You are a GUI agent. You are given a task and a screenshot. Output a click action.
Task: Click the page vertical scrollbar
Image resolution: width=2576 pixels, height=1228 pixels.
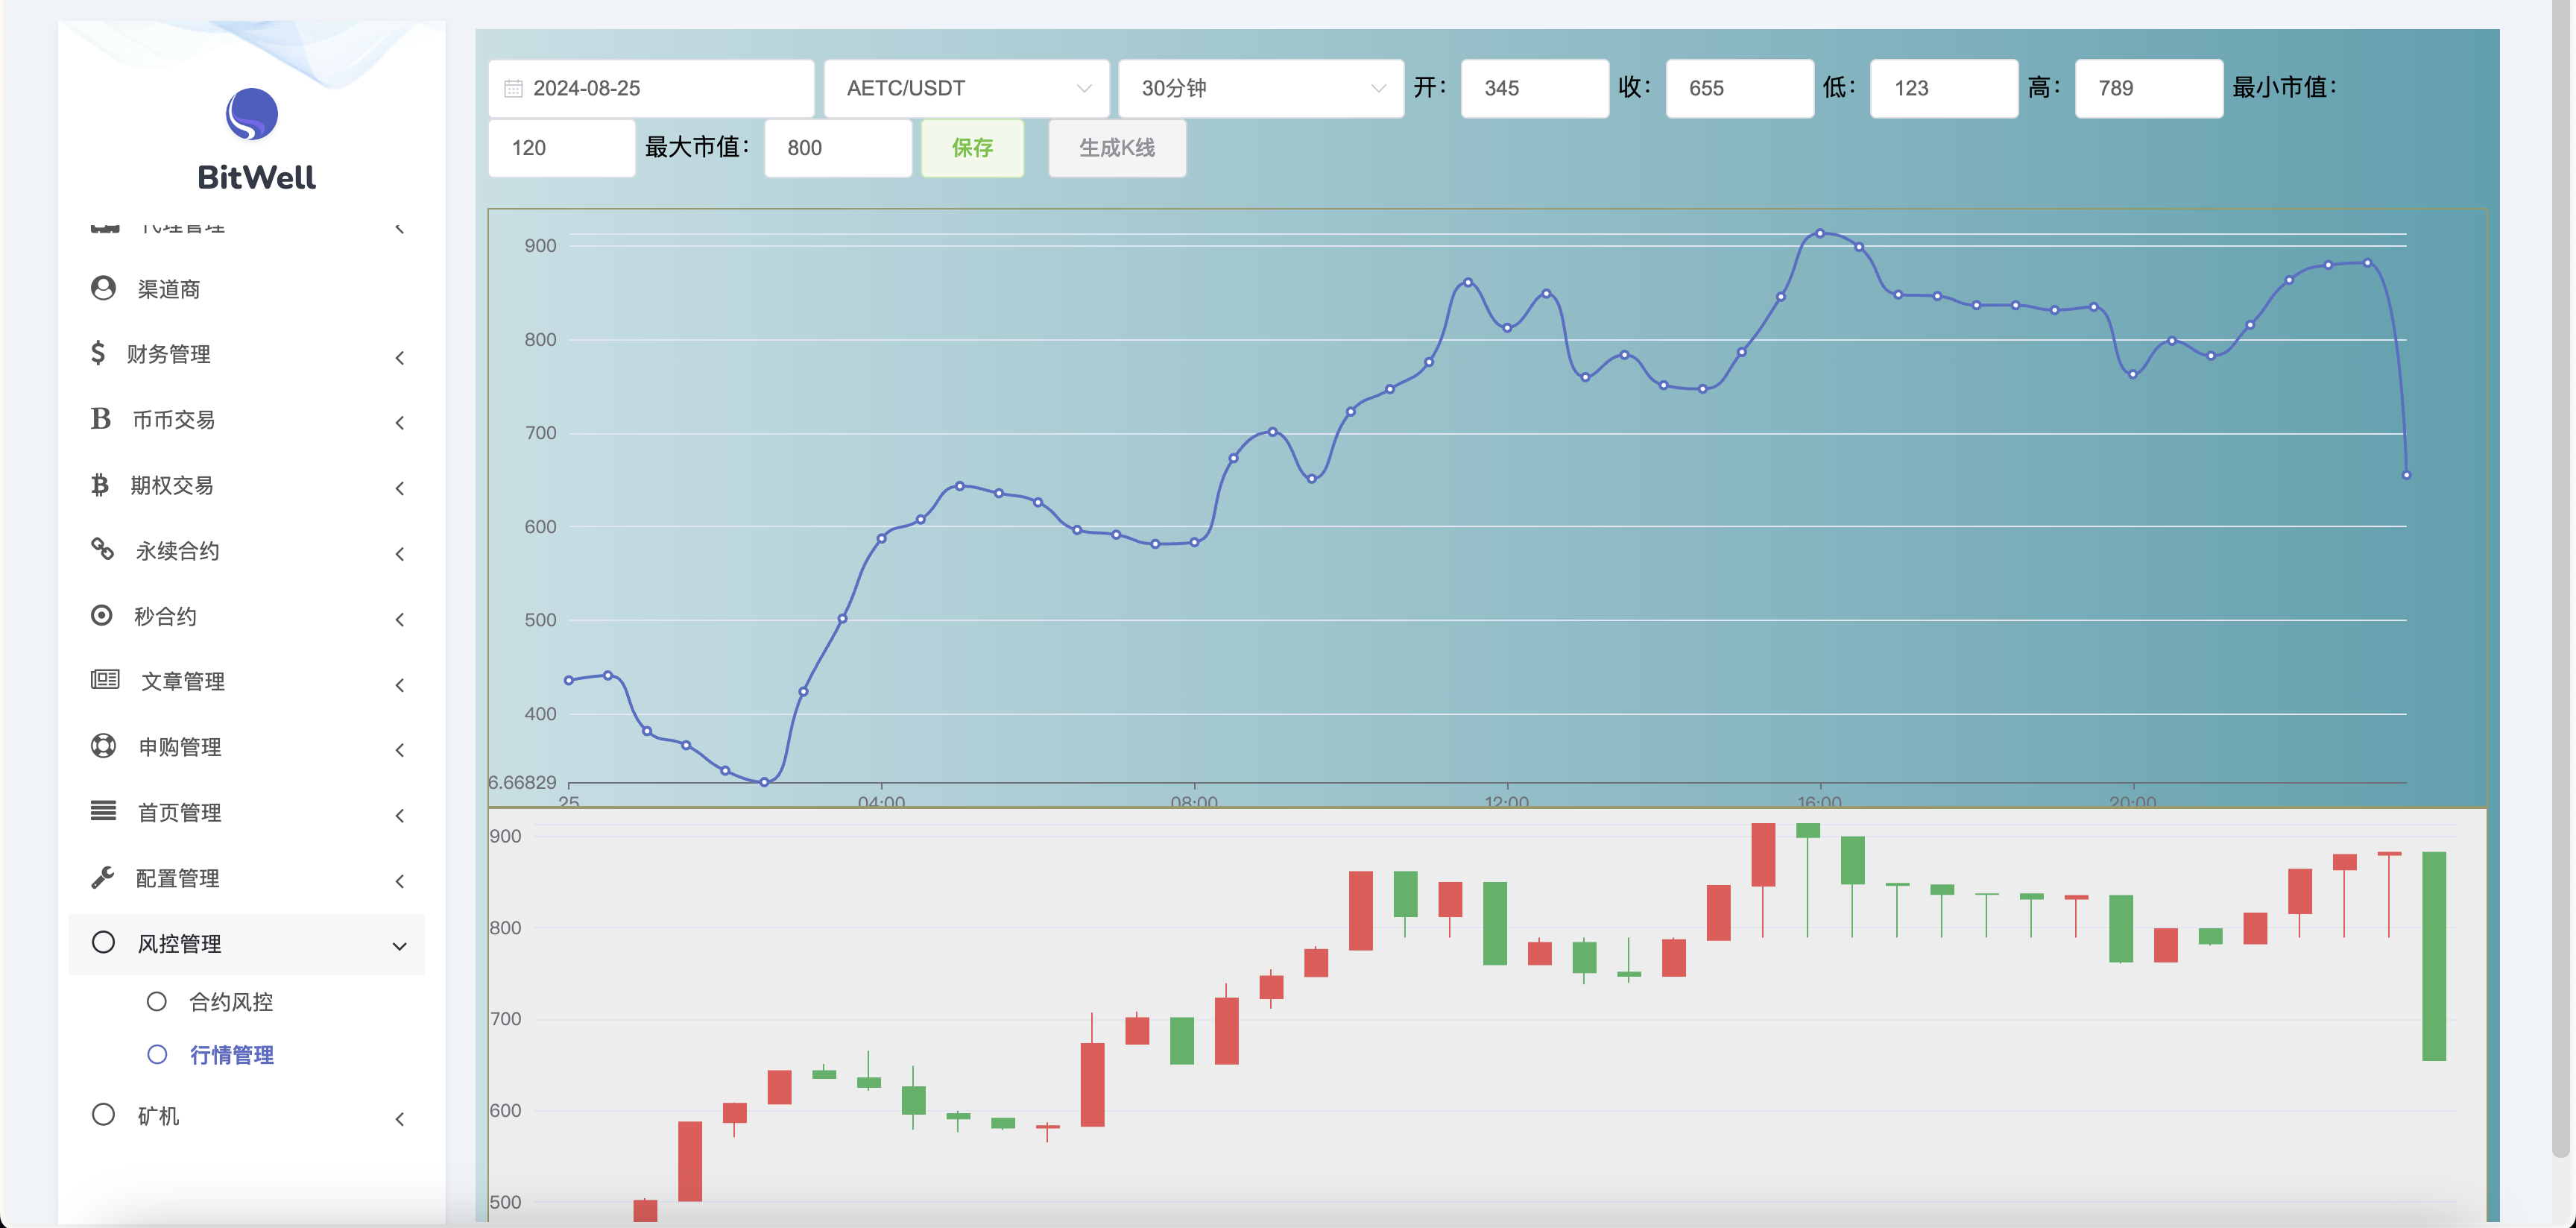(2560, 580)
